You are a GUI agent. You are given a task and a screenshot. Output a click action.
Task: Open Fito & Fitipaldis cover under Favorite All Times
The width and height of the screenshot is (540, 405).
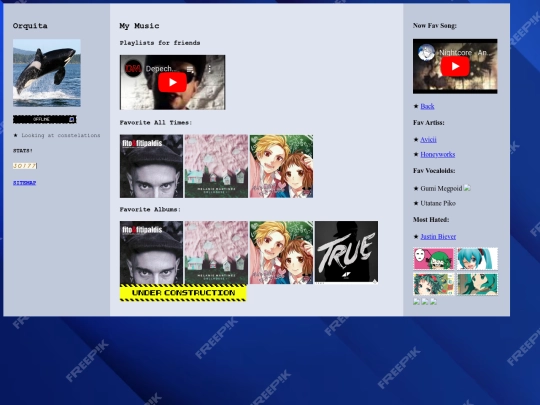pos(152,166)
